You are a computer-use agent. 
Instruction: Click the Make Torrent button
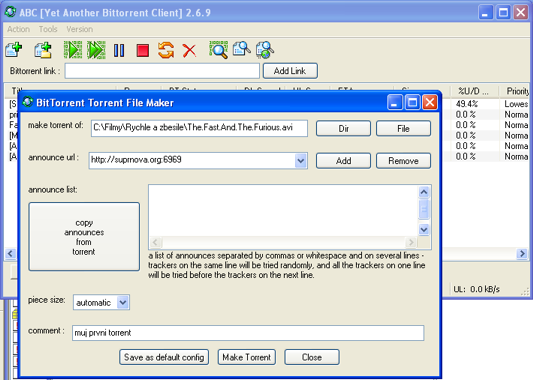click(246, 357)
